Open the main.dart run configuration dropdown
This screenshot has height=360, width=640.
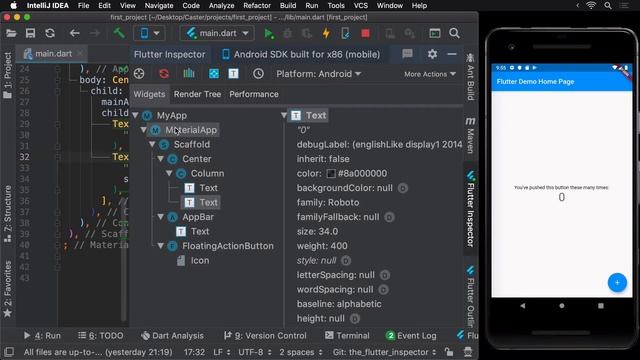pos(217,33)
